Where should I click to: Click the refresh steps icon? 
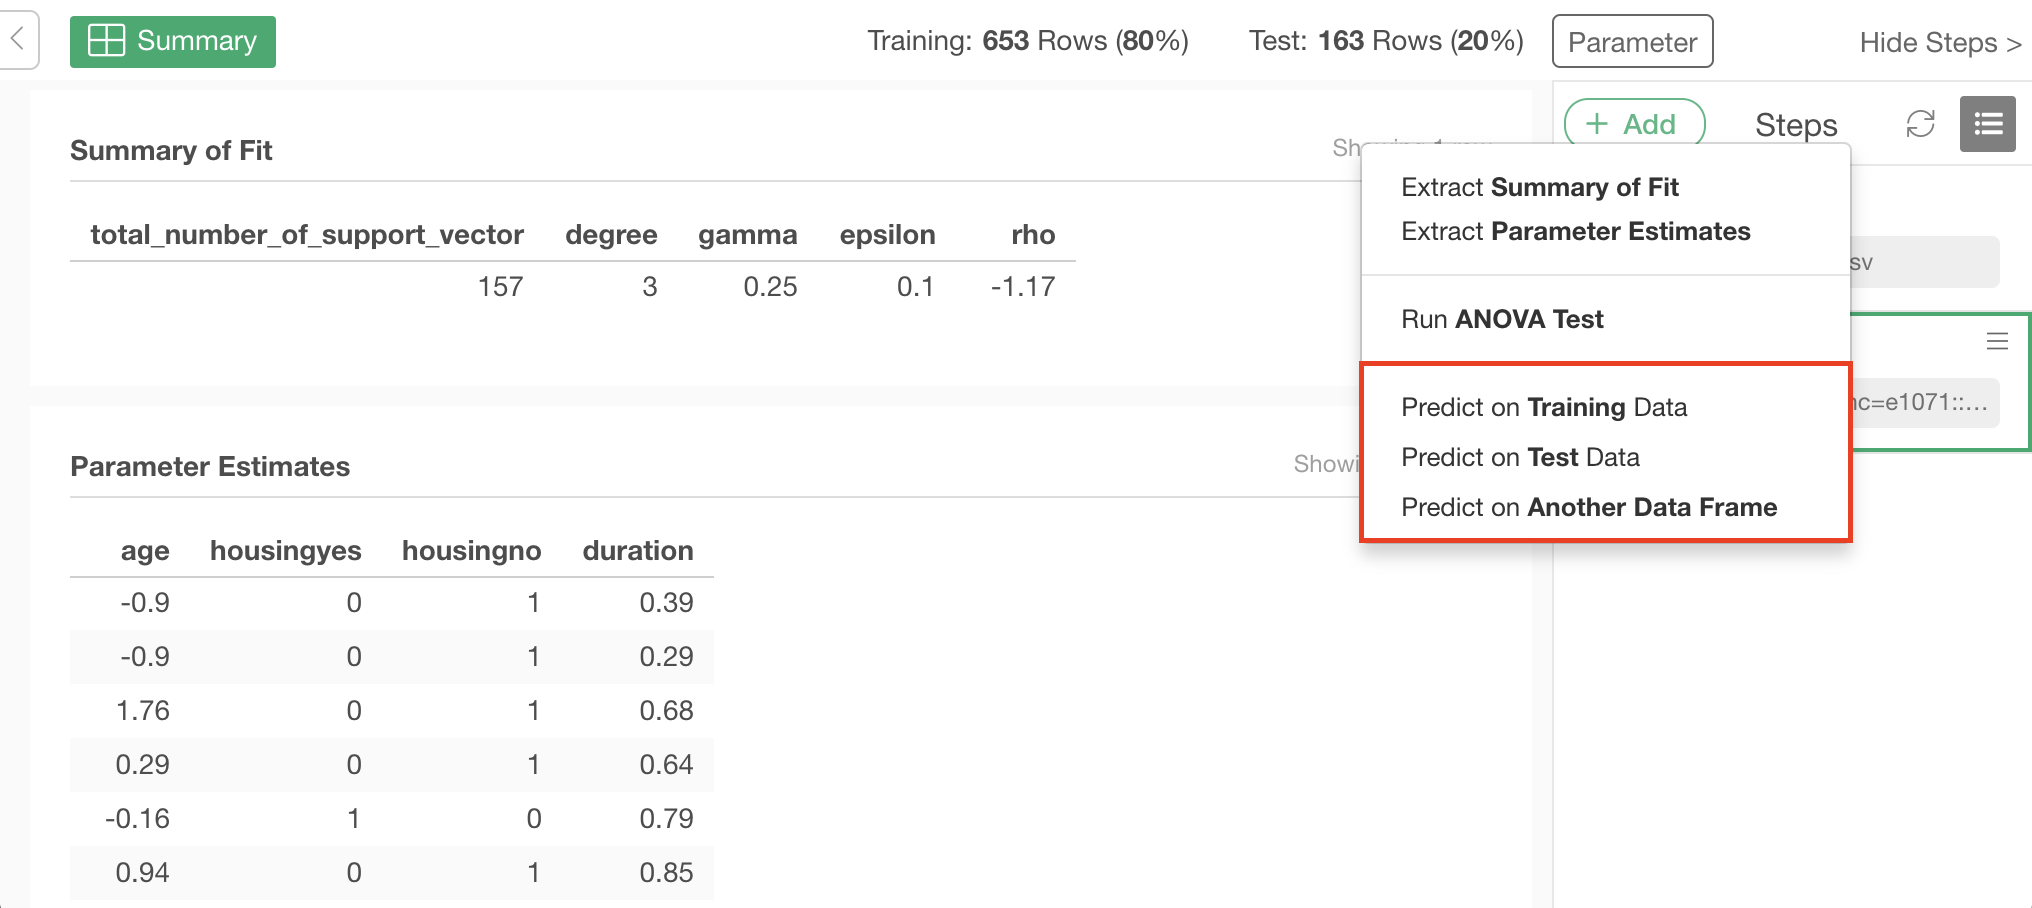[1920, 124]
